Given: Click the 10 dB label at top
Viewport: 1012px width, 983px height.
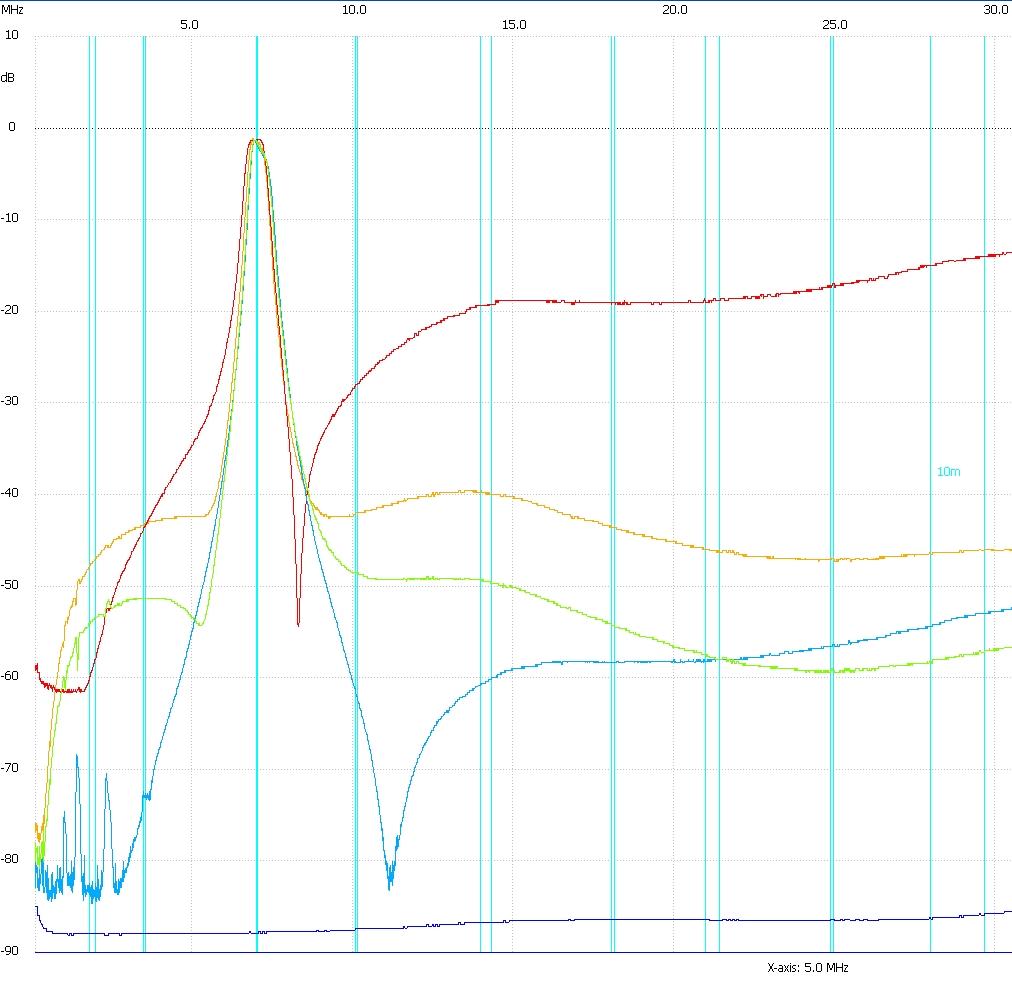Looking at the screenshot, I should pos(11,35).
